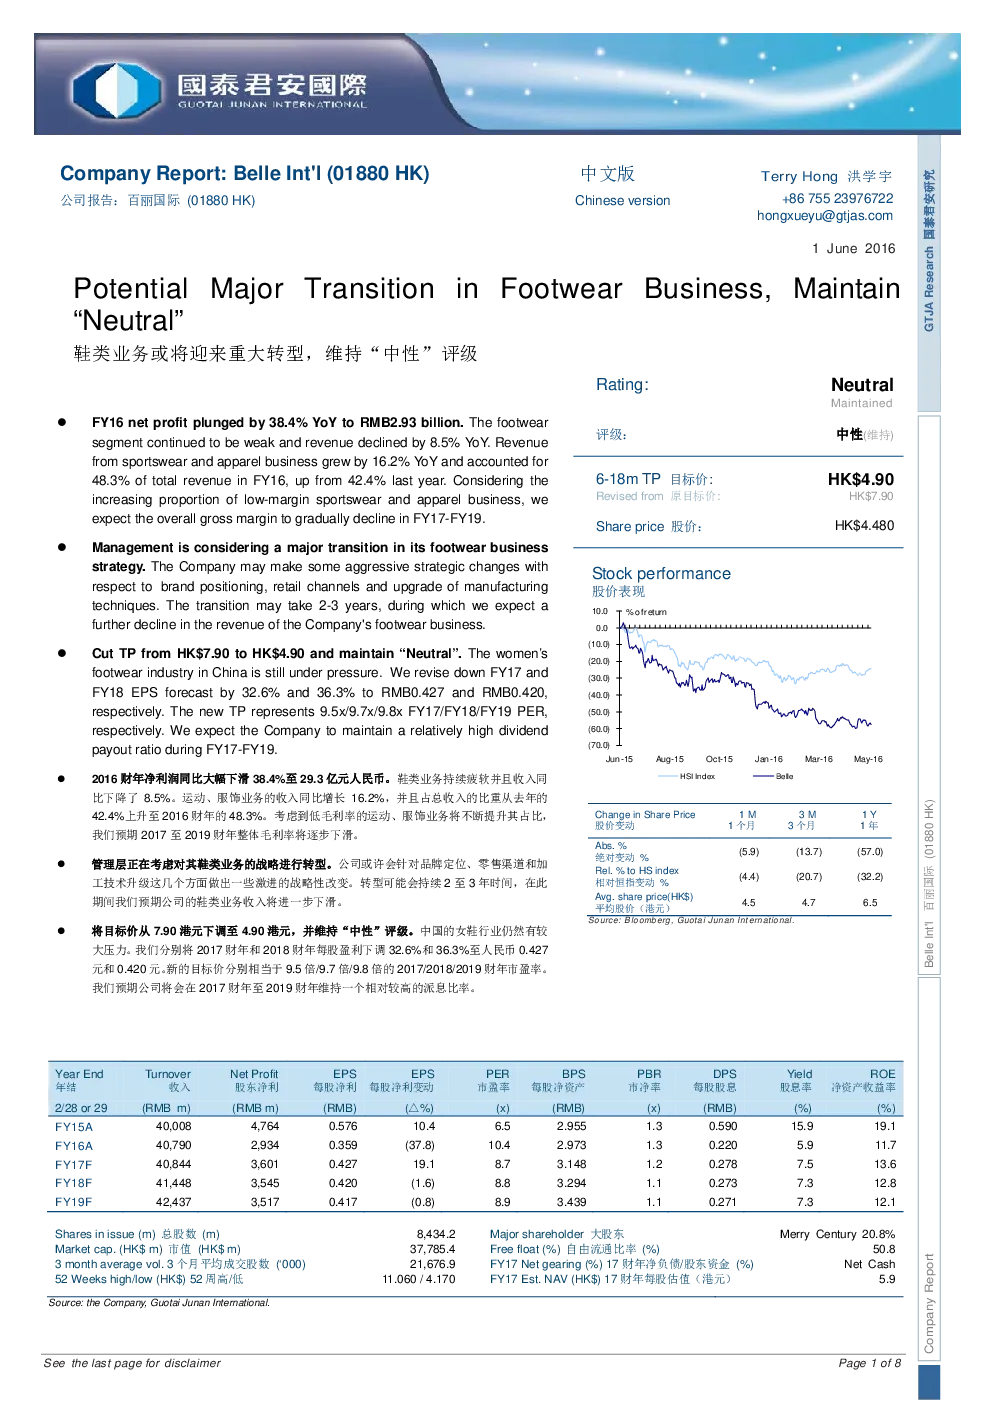
Task: Click the FY17F row label
Action: click(74, 1164)
